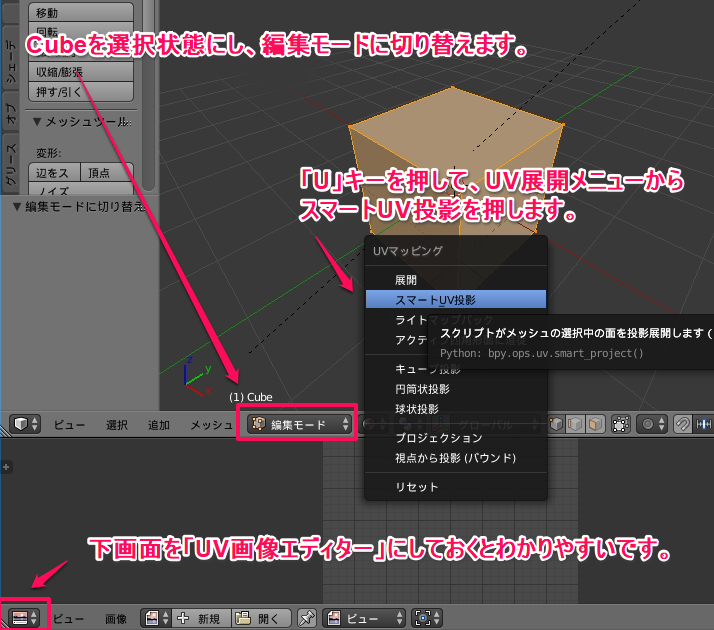Choose リセット in the UV menu
This screenshot has height=630, width=714.
coord(456,487)
